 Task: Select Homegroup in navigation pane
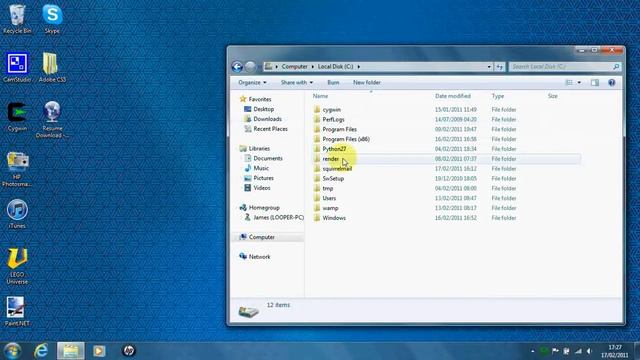pos(264,208)
